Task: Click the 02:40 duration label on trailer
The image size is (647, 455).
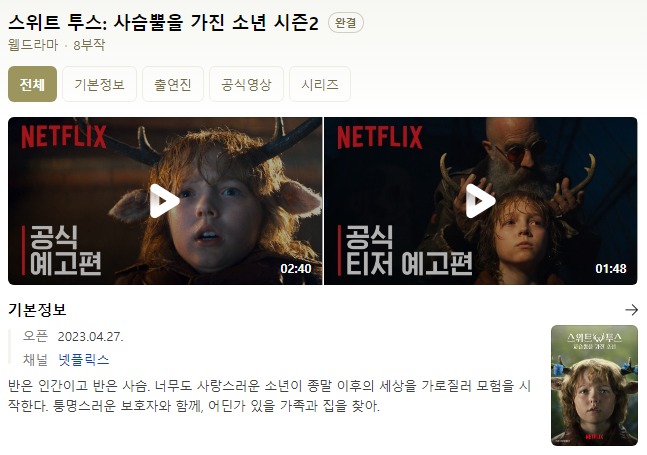Action: tap(296, 269)
